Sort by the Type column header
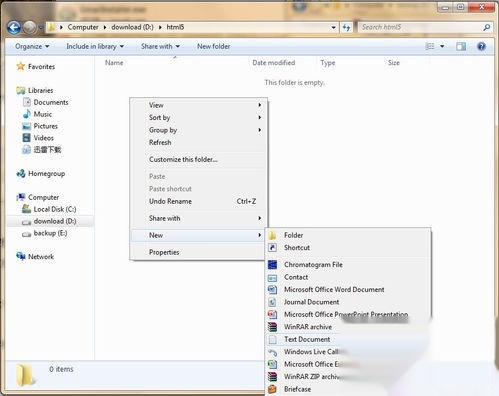The width and height of the screenshot is (499, 396). pos(328,63)
